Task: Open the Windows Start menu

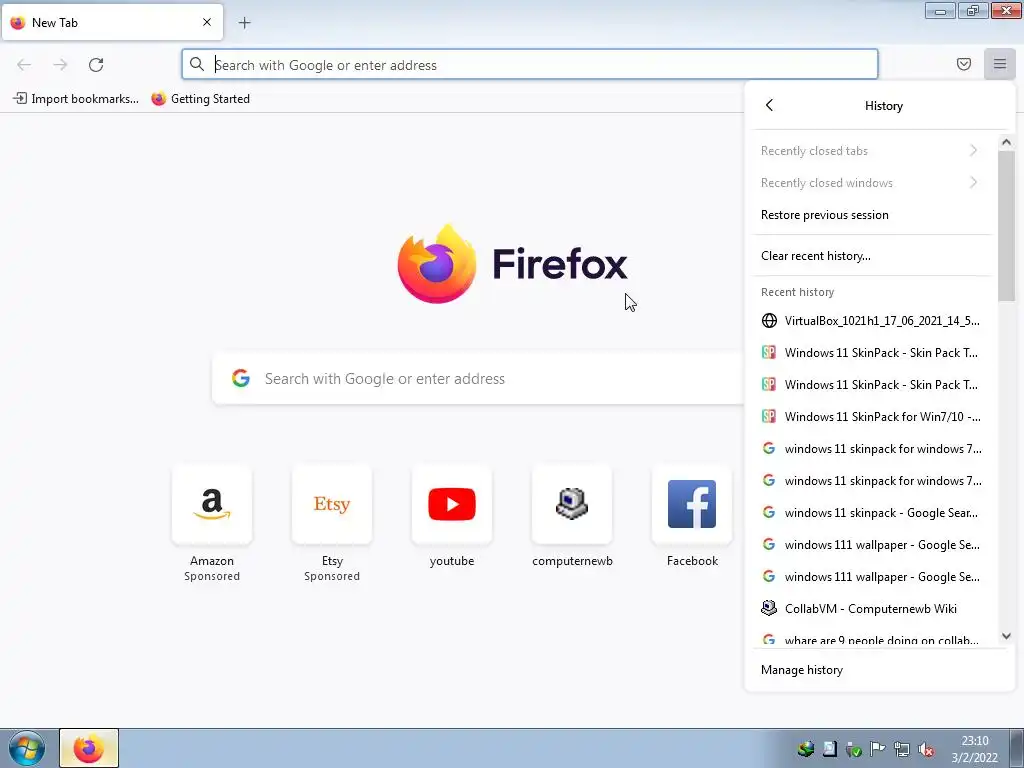Action: click(27, 748)
